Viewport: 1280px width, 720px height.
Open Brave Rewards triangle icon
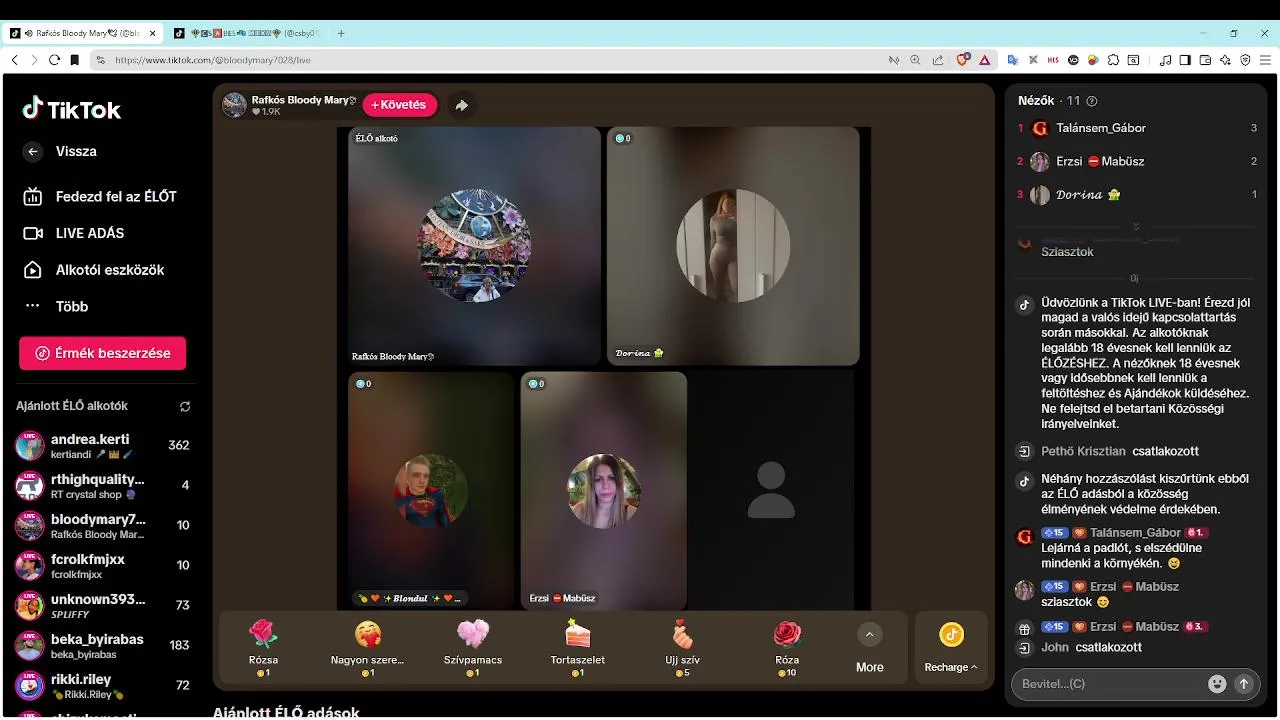pos(984,60)
